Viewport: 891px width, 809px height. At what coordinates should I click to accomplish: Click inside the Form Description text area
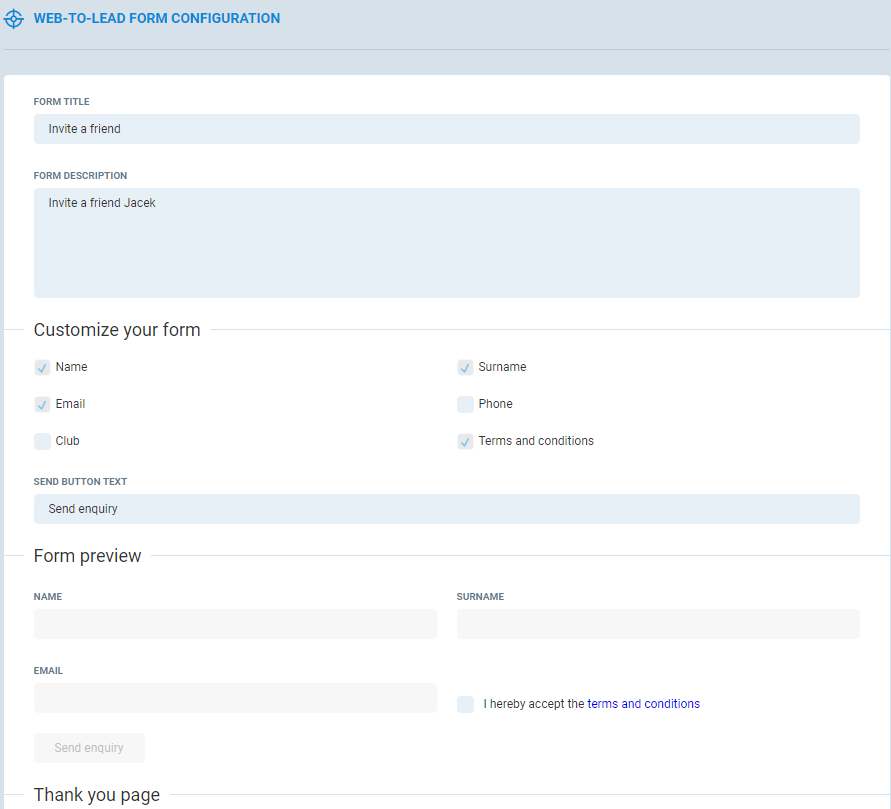[x=446, y=243]
